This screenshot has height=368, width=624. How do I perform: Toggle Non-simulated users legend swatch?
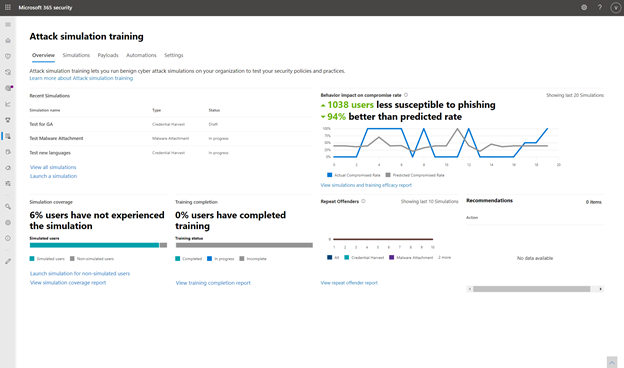(72, 259)
